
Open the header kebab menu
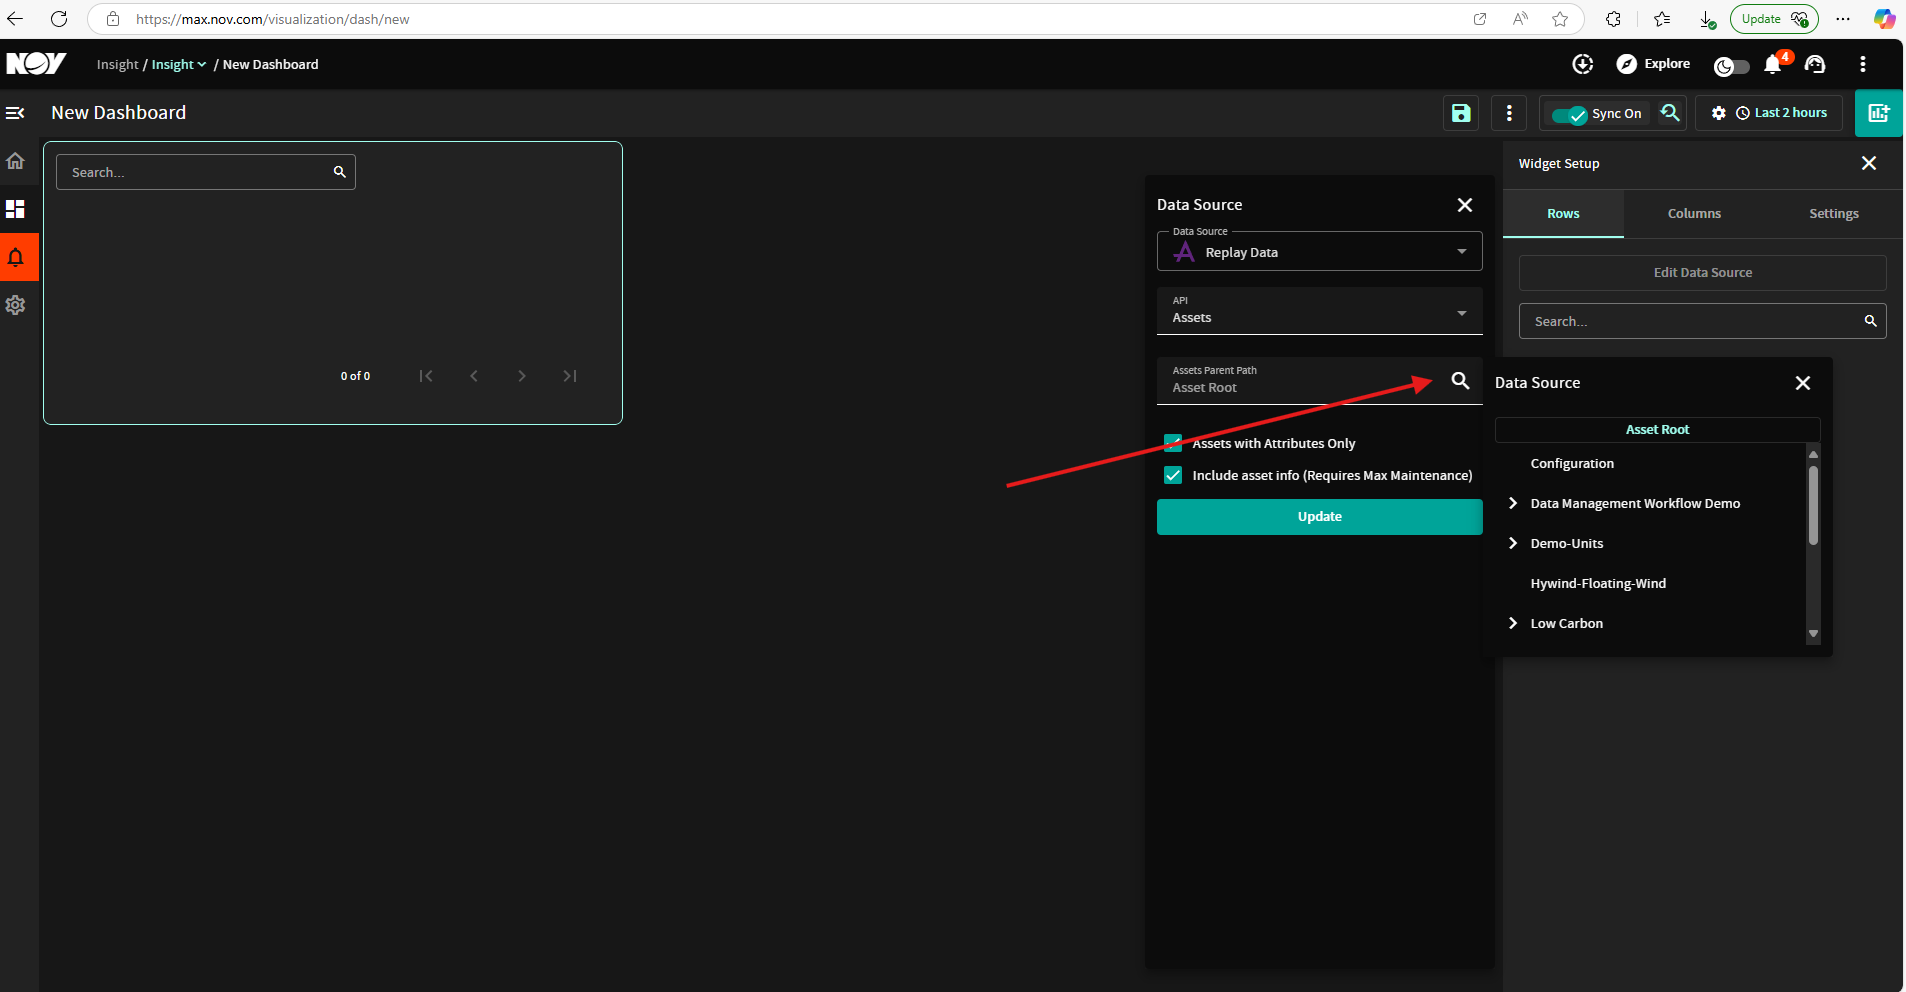1862,64
